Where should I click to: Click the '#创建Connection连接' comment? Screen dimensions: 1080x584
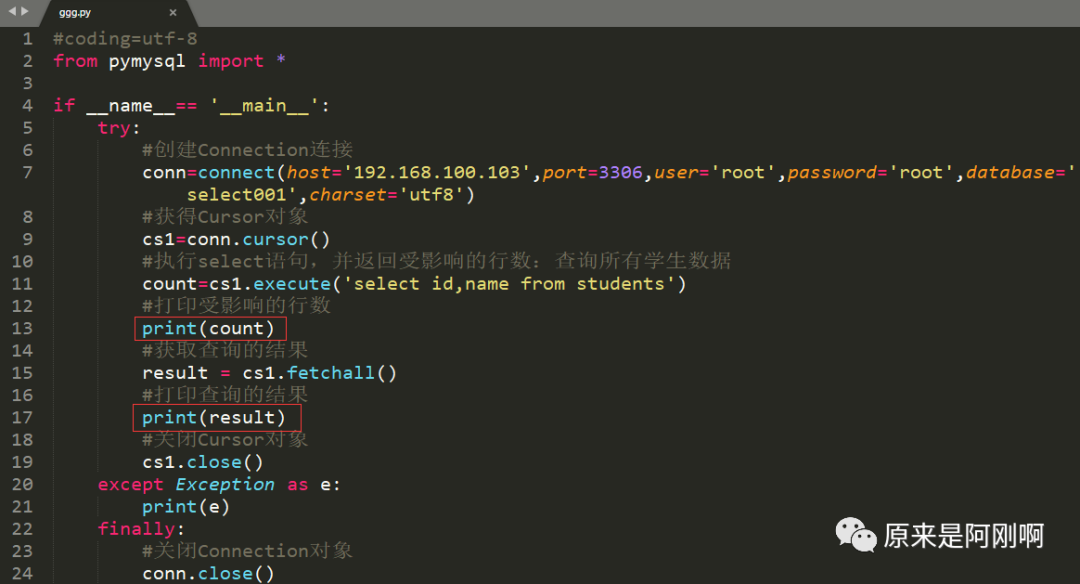click(x=247, y=150)
